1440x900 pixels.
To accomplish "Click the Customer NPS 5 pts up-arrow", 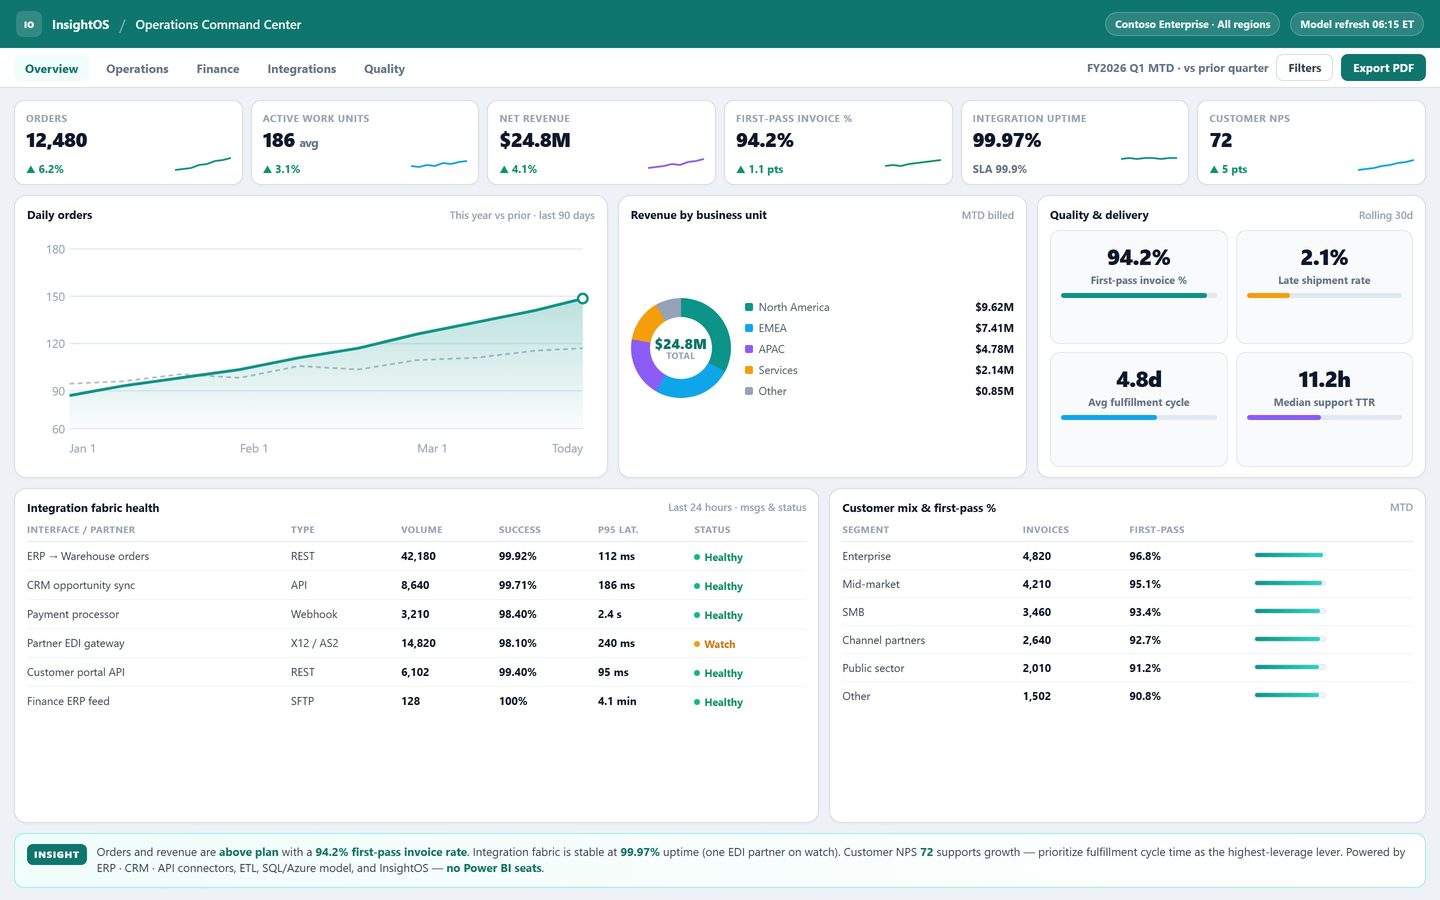I will coord(1214,169).
